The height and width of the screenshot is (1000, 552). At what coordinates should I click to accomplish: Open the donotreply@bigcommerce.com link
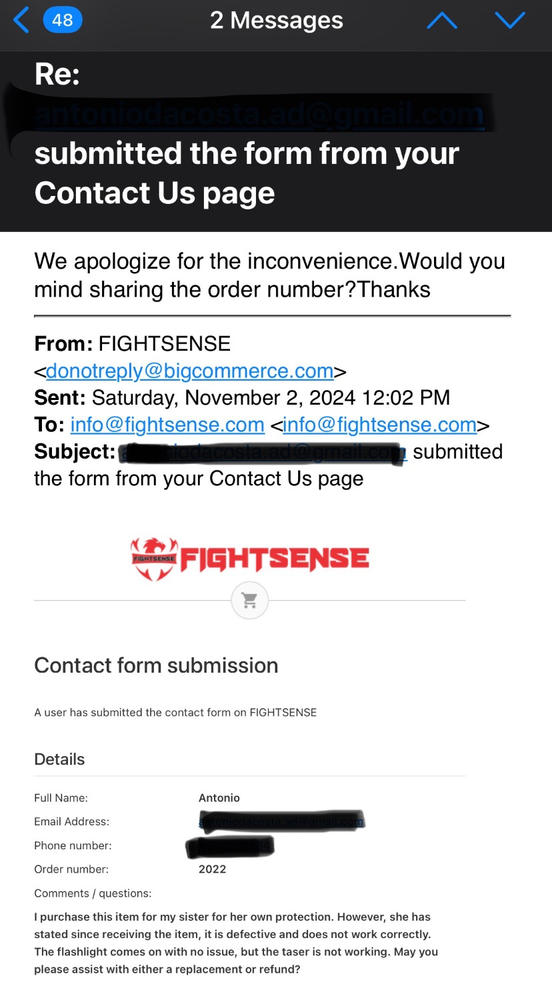[x=189, y=371]
